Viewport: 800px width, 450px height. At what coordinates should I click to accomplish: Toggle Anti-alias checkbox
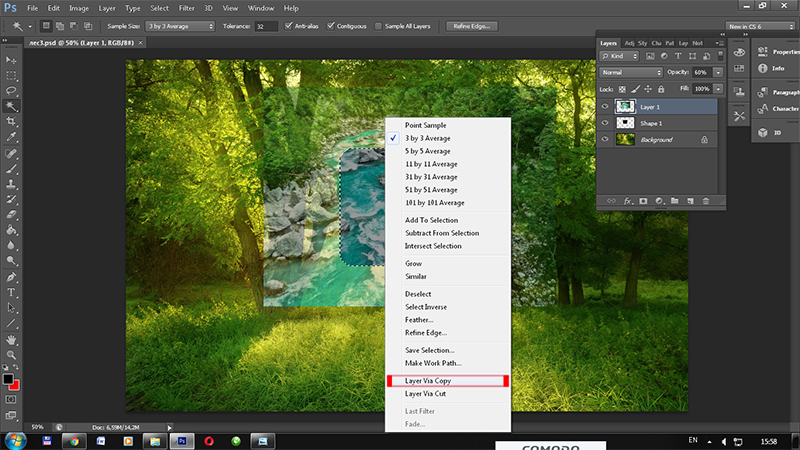point(289,26)
